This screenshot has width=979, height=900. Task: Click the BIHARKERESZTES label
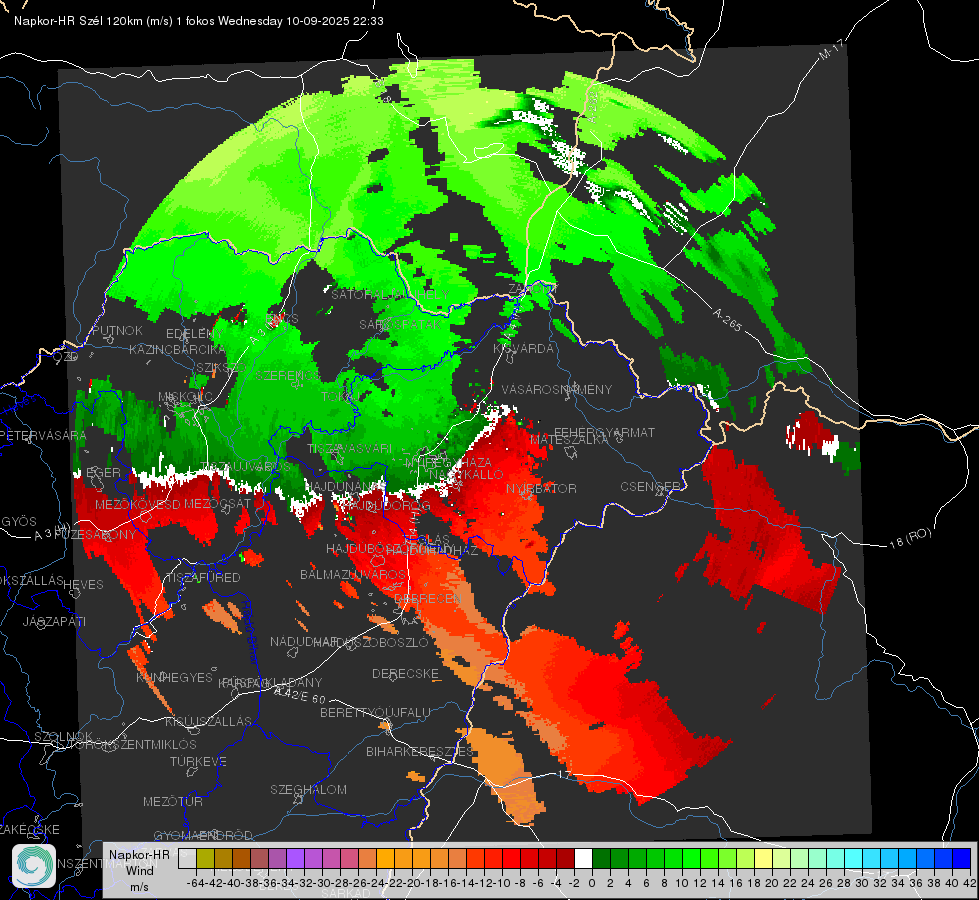pyautogui.click(x=420, y=751)
